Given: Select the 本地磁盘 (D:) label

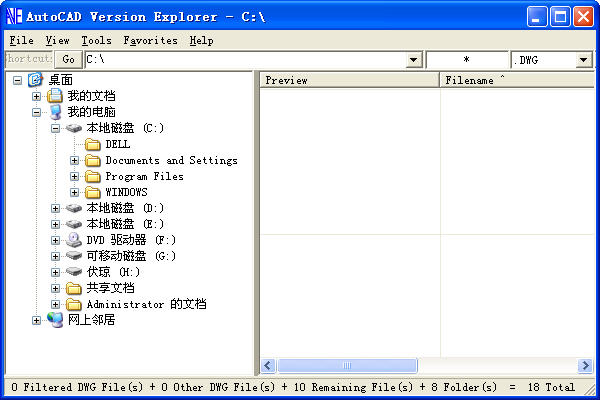Looking at the screenshot, I should coord(125,208).
